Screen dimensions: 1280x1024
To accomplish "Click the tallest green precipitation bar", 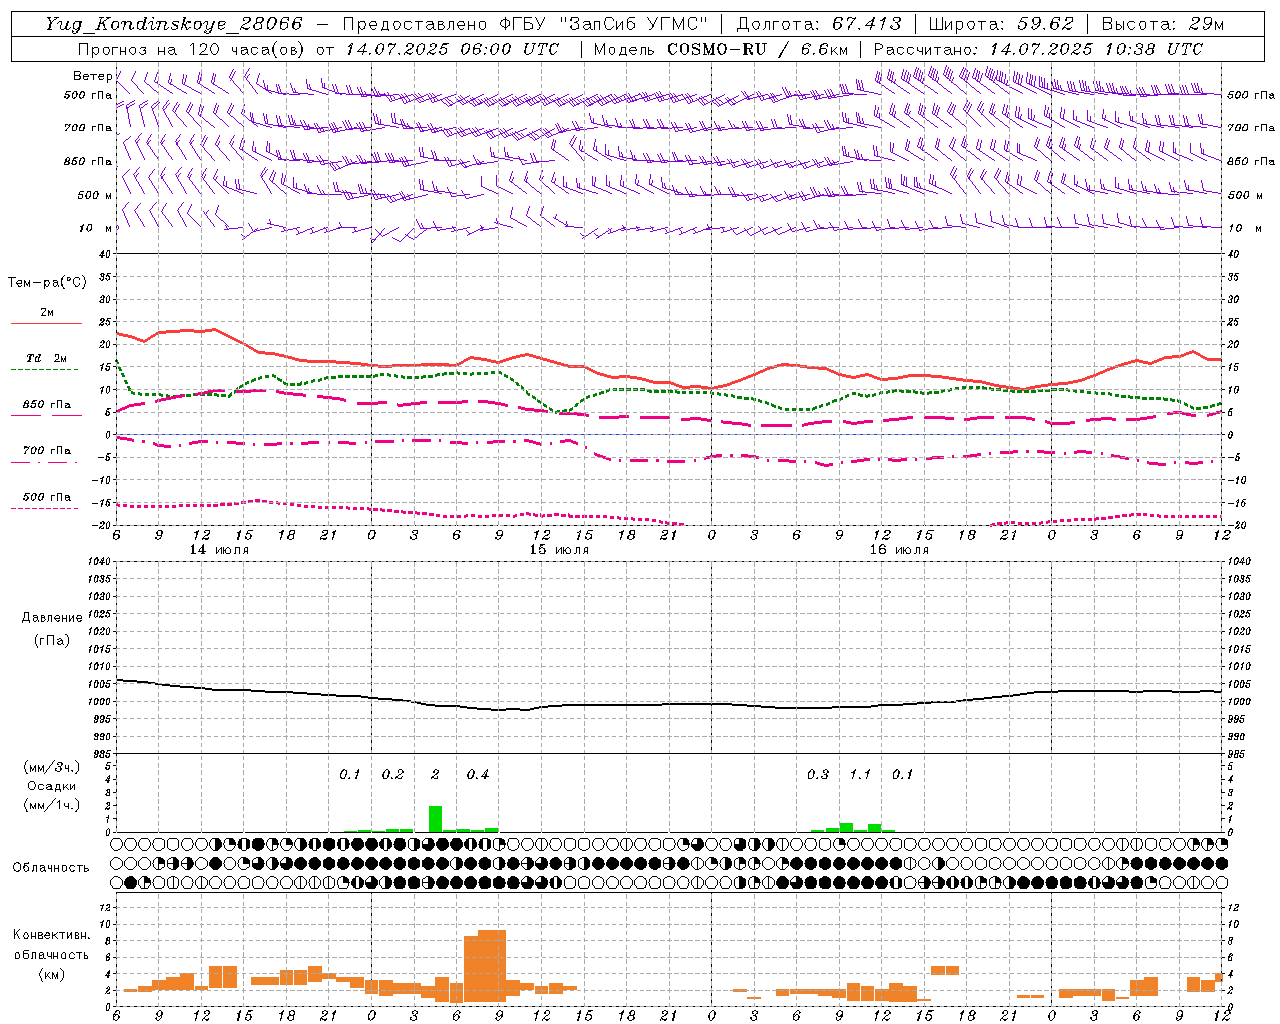I will (435, 819).
